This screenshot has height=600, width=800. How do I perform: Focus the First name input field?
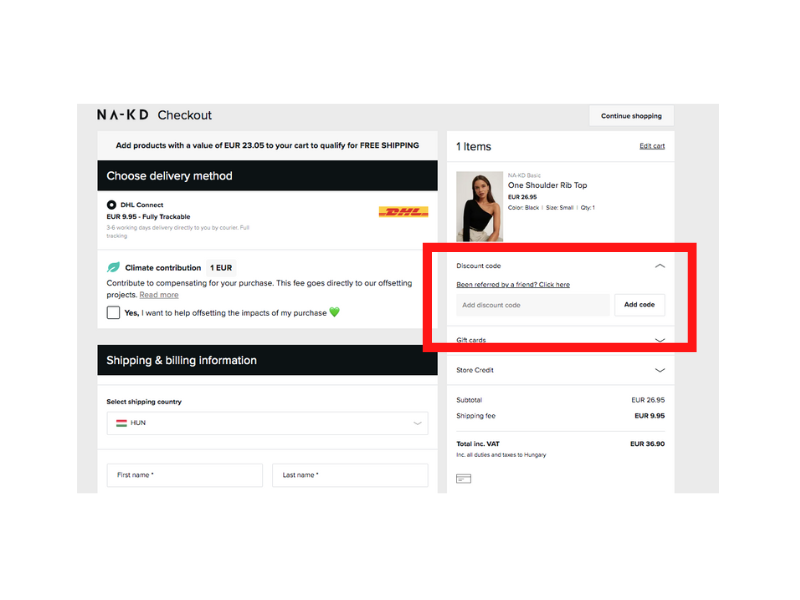coord(185,475)
